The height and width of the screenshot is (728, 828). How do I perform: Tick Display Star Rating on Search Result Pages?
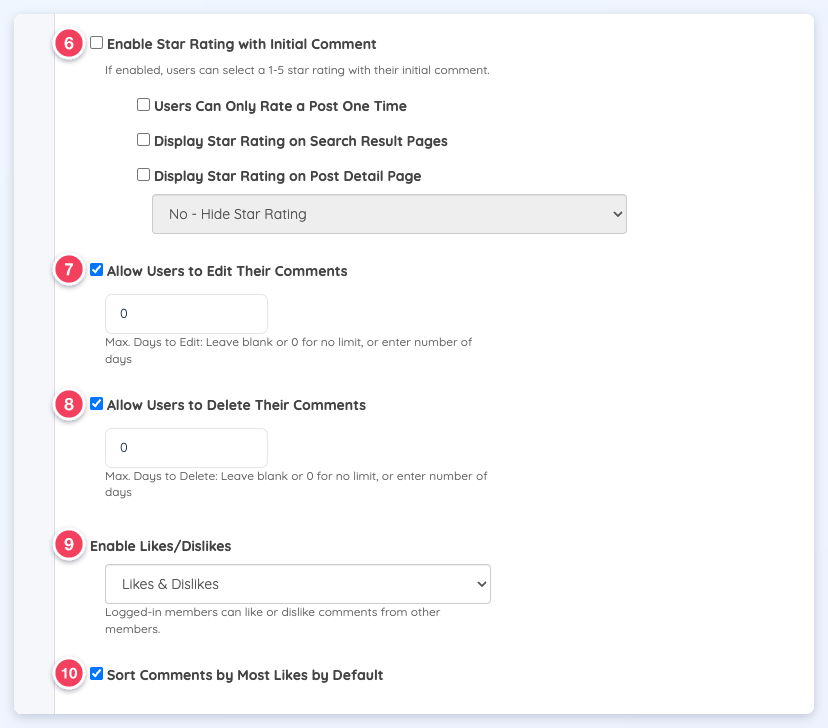coord(143,139)
